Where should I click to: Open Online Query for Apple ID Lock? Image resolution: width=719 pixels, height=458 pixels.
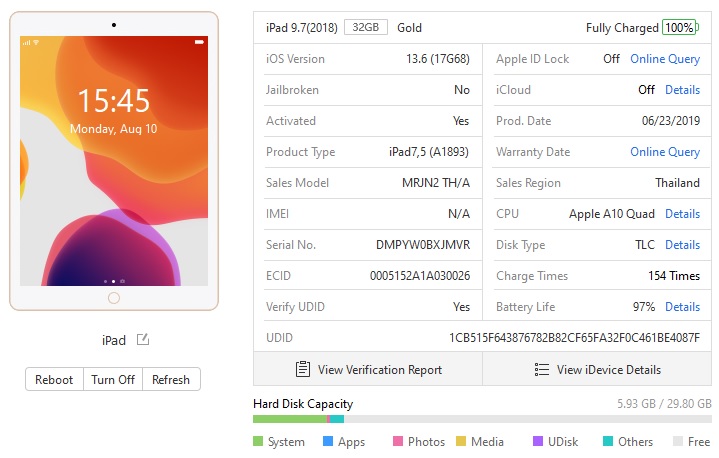pyautogui.click(x=665, y=59)
